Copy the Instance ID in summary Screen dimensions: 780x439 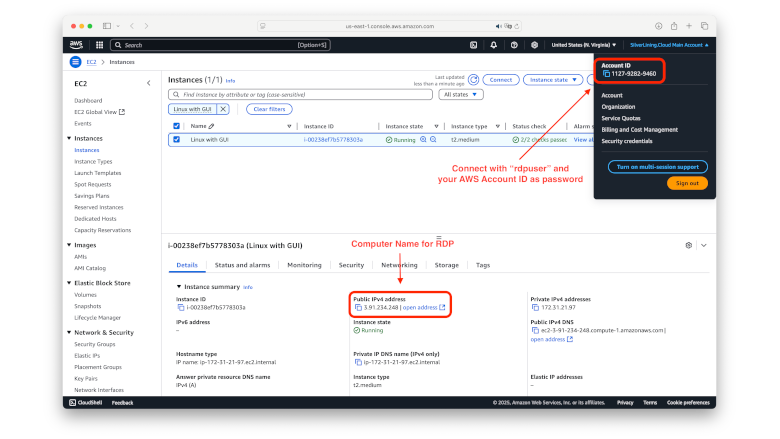point(181,307)
